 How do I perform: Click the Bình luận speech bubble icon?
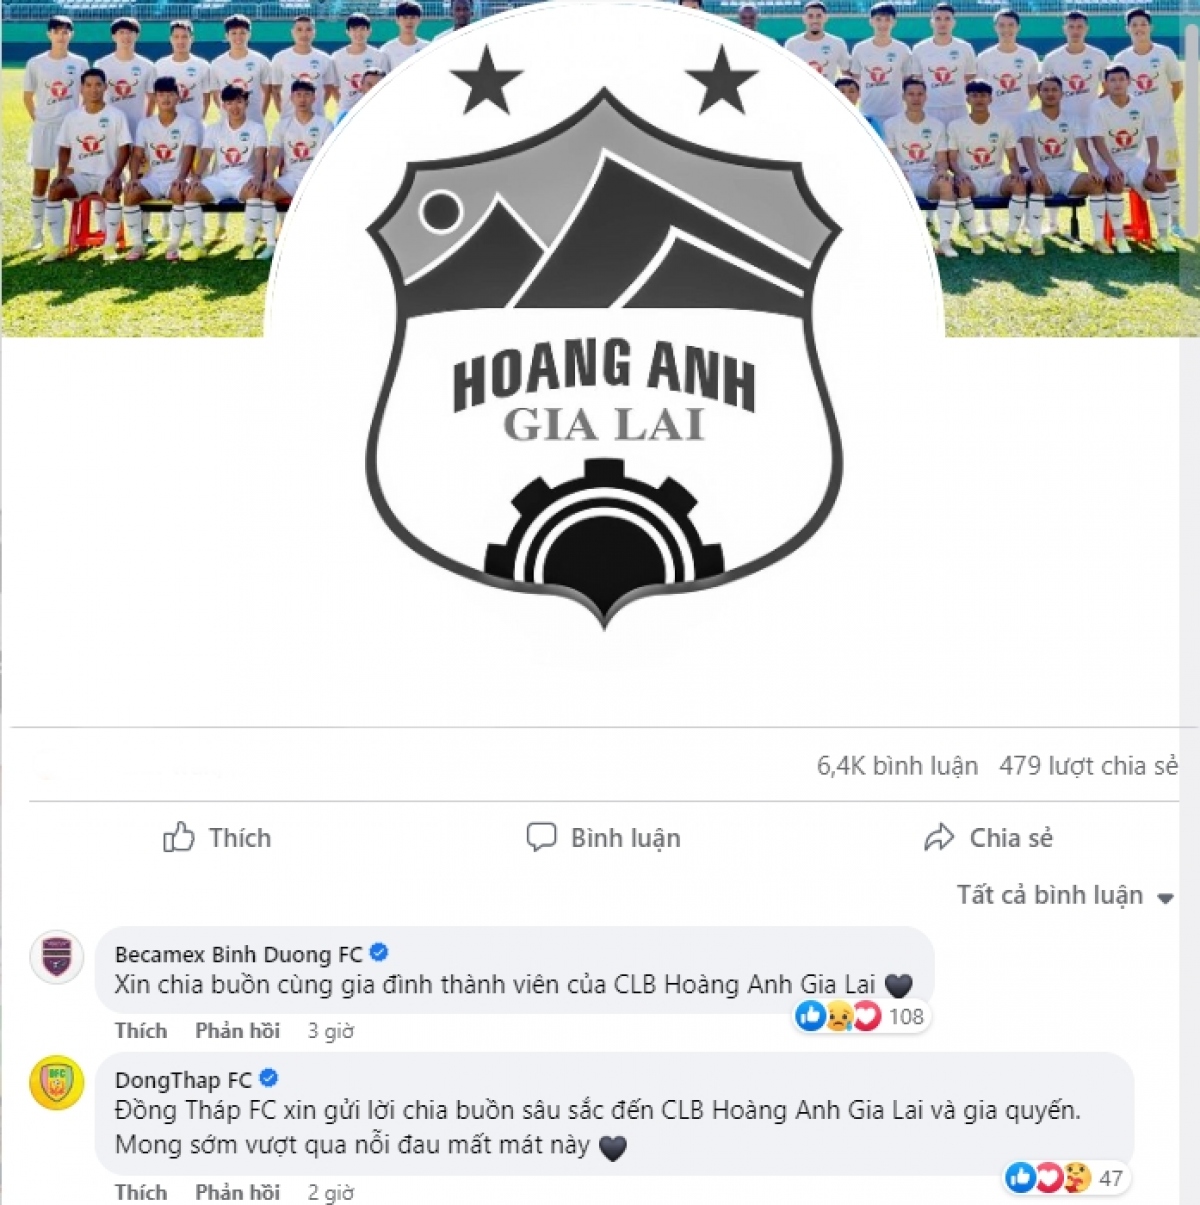(x=541, y=837)
